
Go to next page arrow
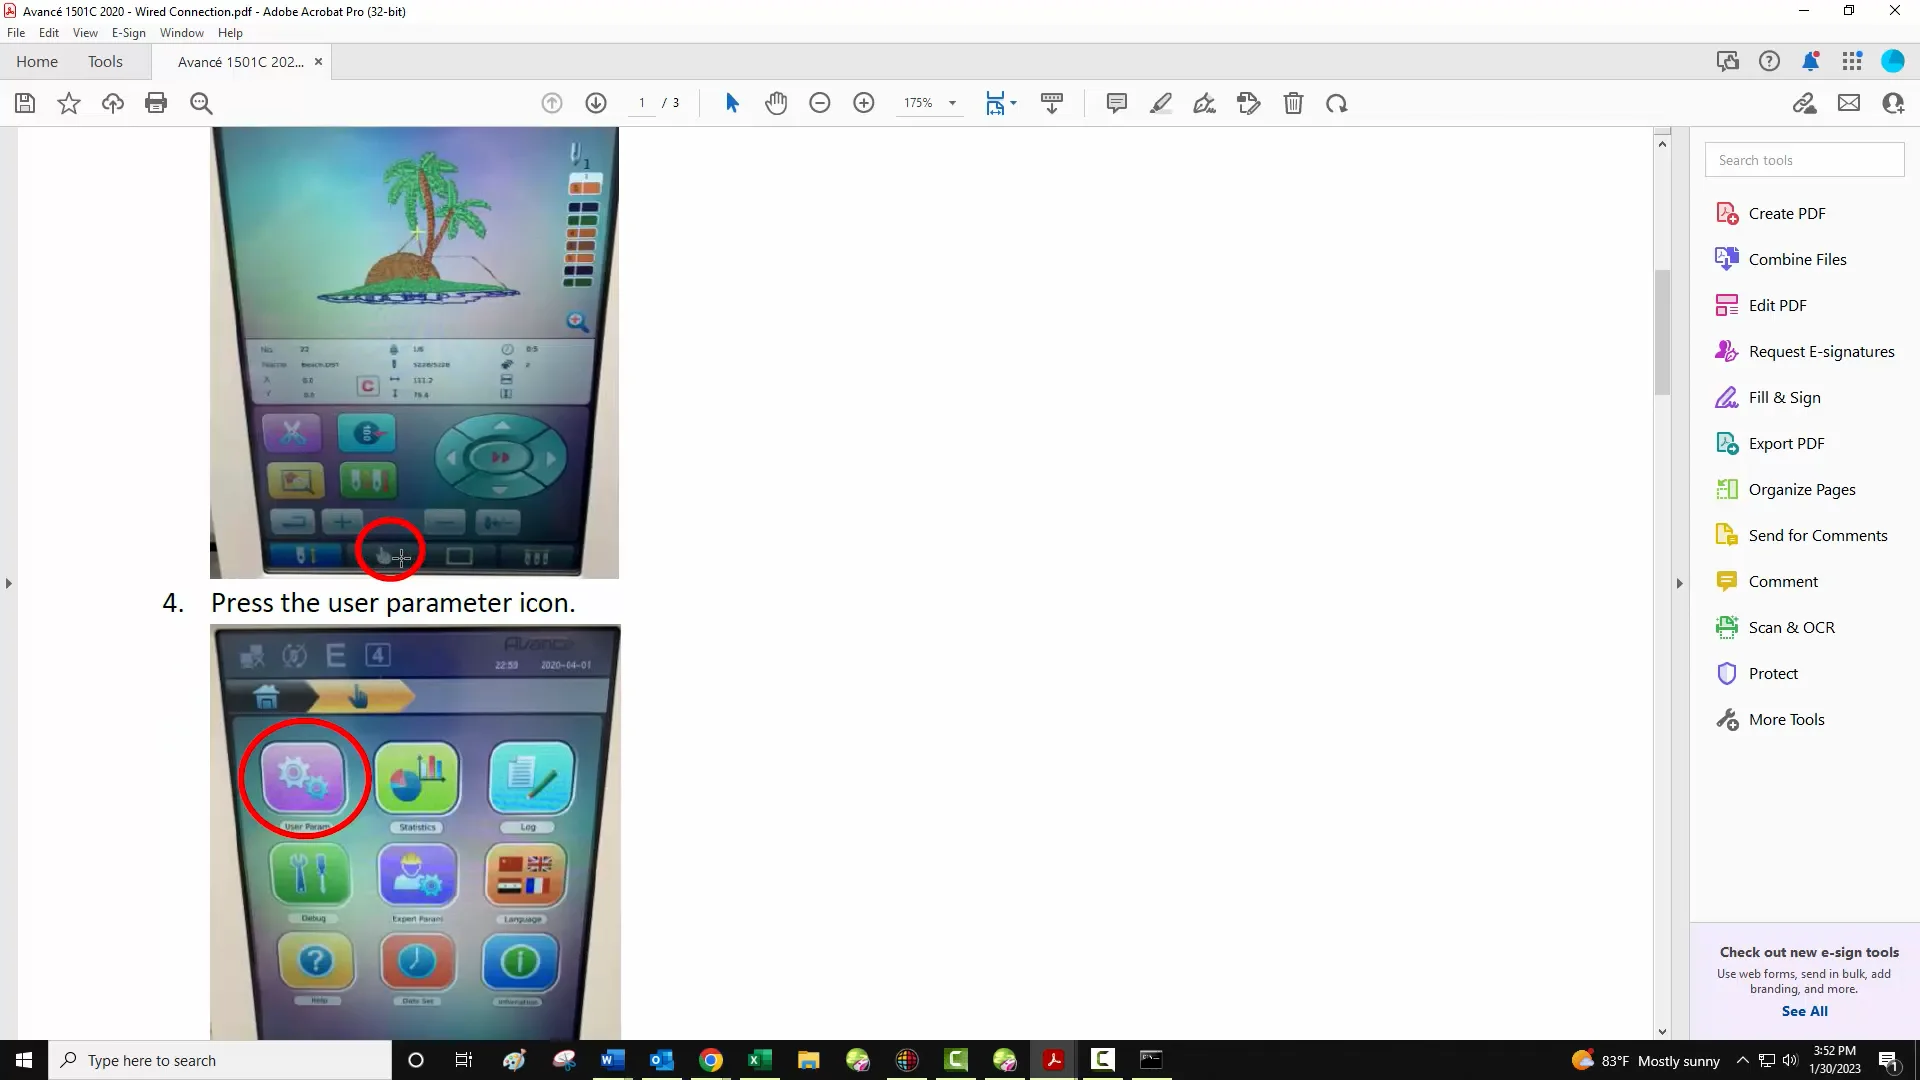click(596, 103)
